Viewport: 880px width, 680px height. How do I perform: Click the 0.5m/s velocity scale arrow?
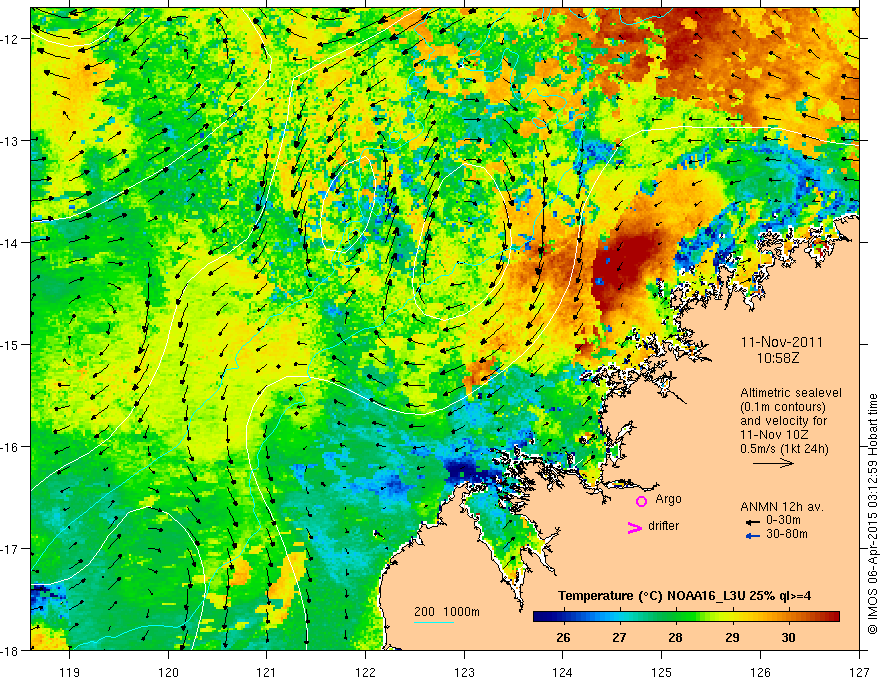pyautogui.click(x=773, y=463)
